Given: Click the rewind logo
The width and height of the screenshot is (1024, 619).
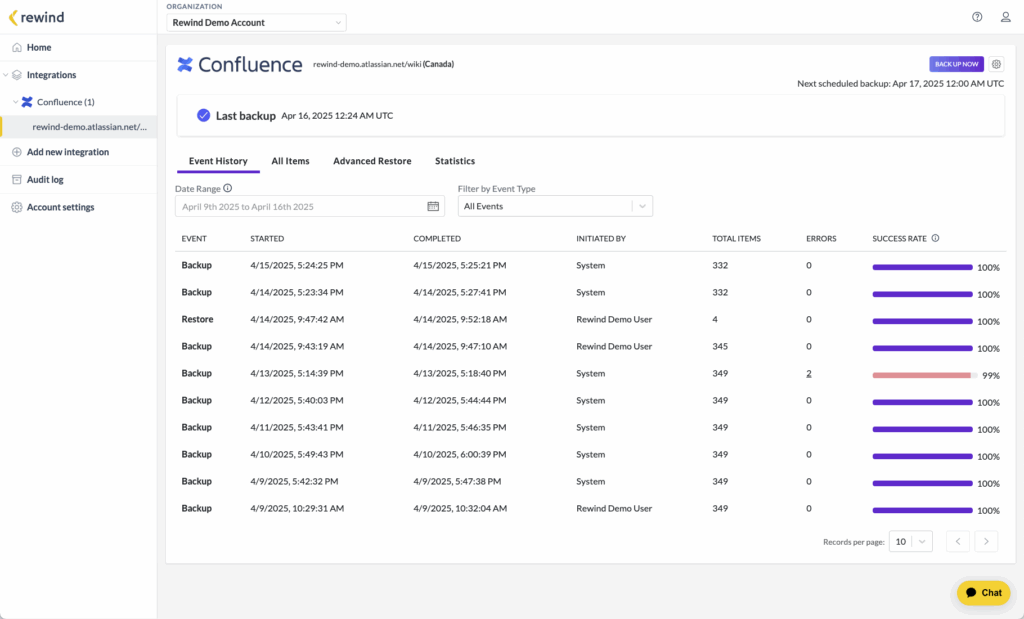Looking at the screenshot, I should click(x=37, y=18).
